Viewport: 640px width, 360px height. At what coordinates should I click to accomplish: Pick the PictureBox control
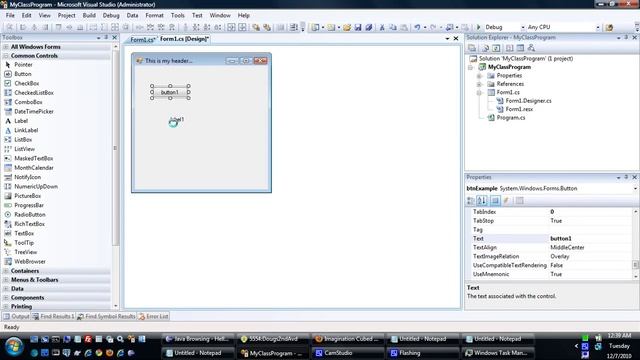tap(27, 196)
